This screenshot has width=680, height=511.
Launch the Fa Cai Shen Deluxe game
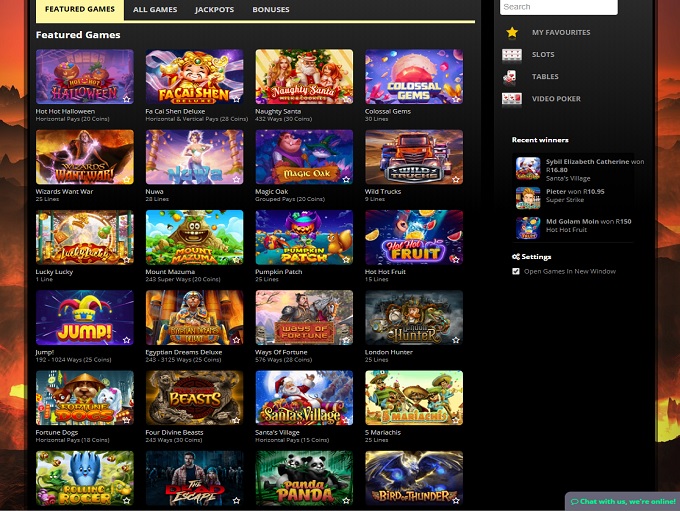[194, 77]
